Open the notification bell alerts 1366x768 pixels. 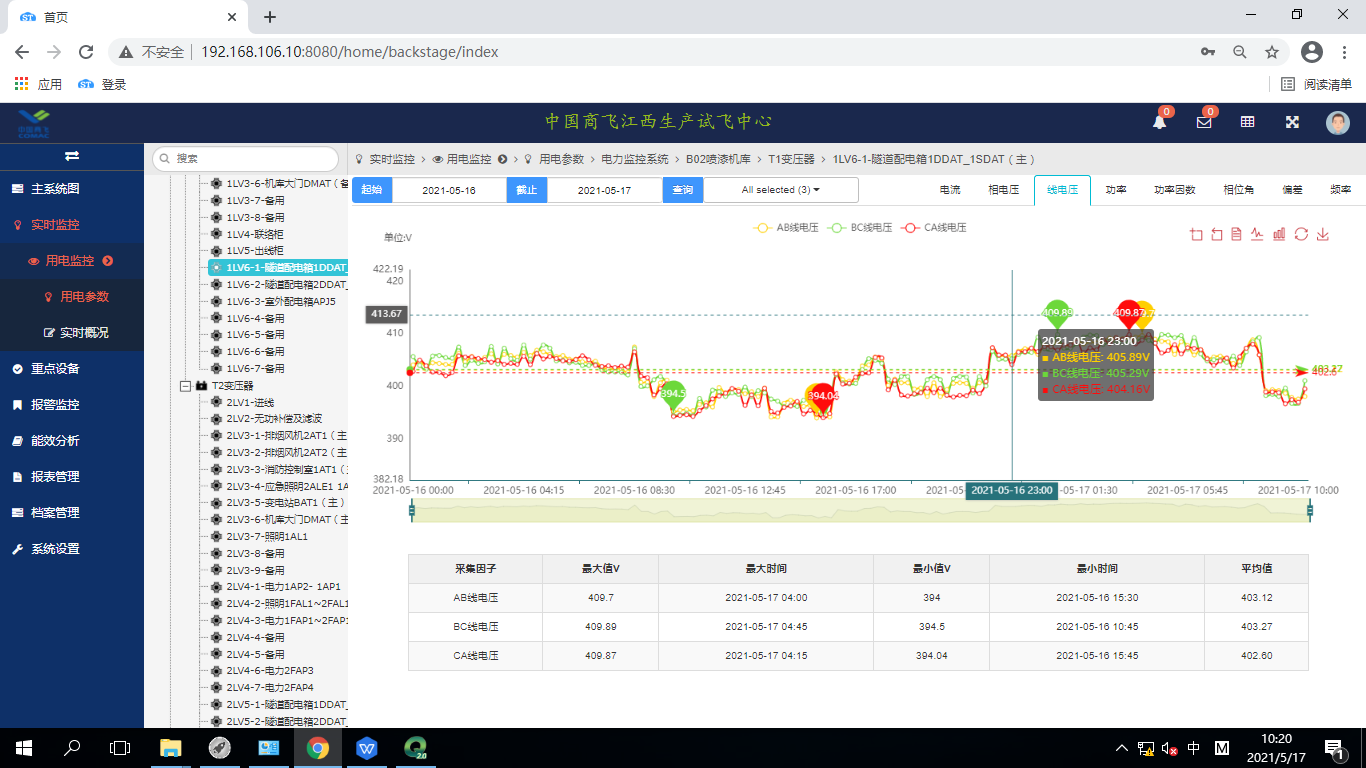1159,122
